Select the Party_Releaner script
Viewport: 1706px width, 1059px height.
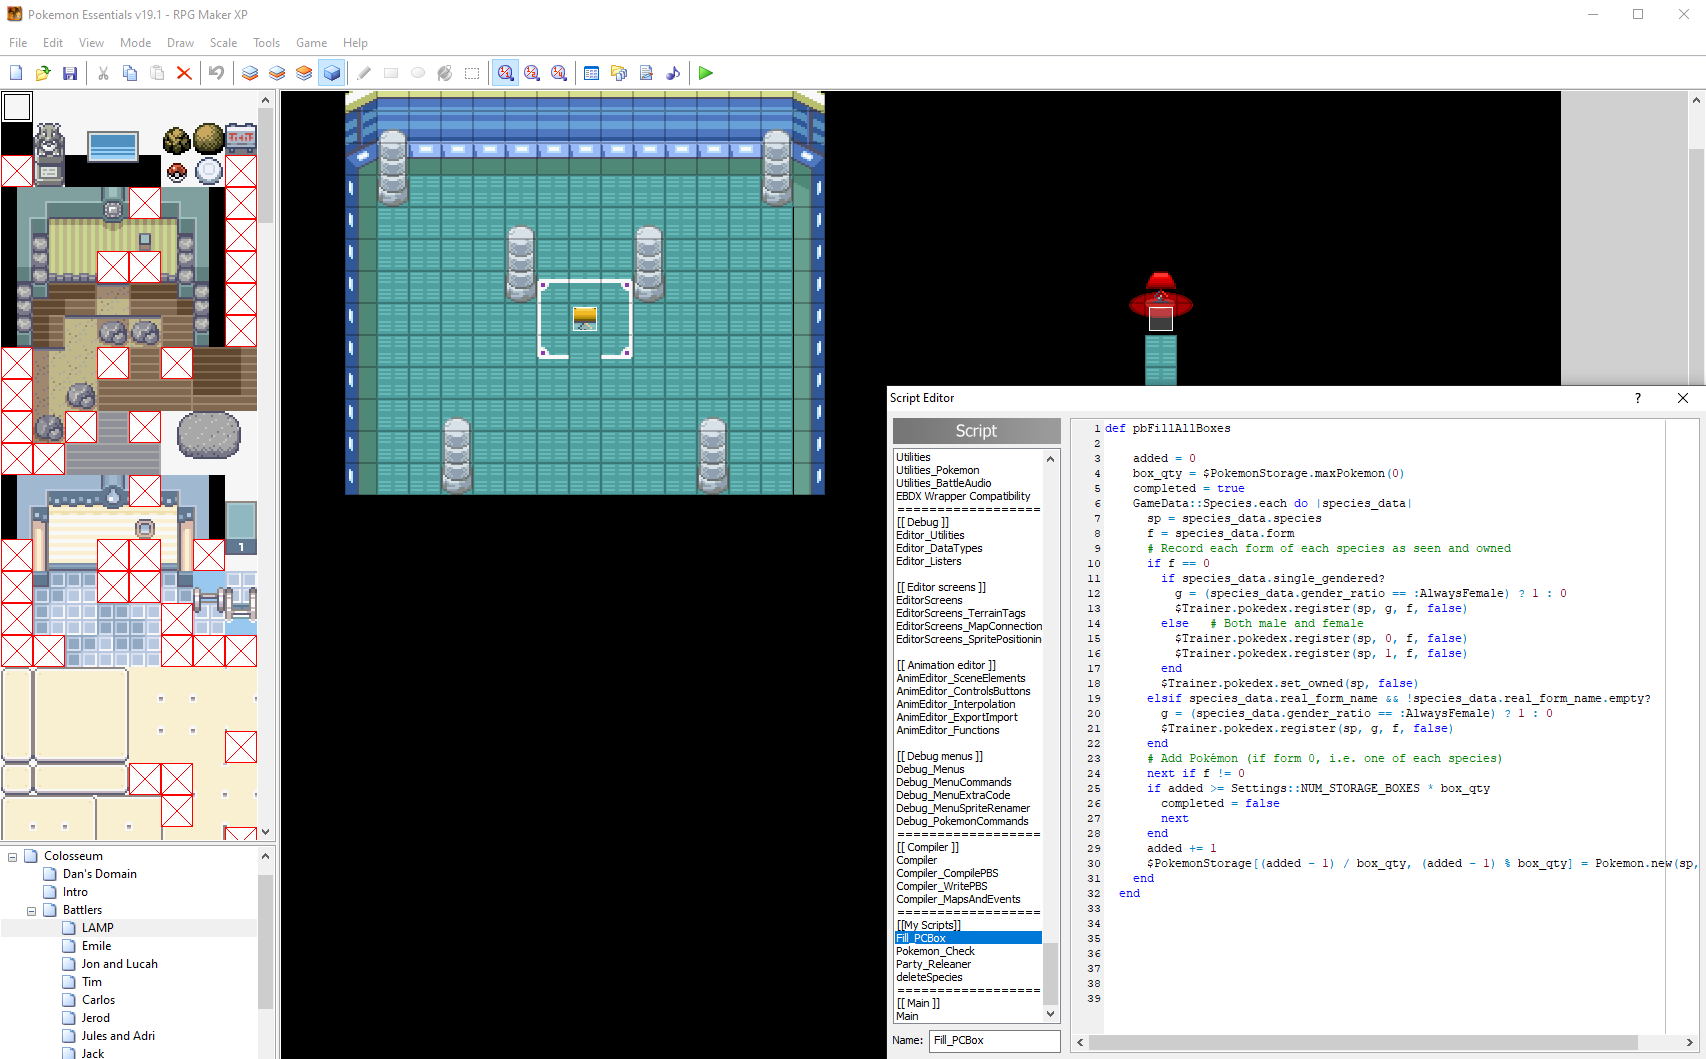(x=933, y=964)
